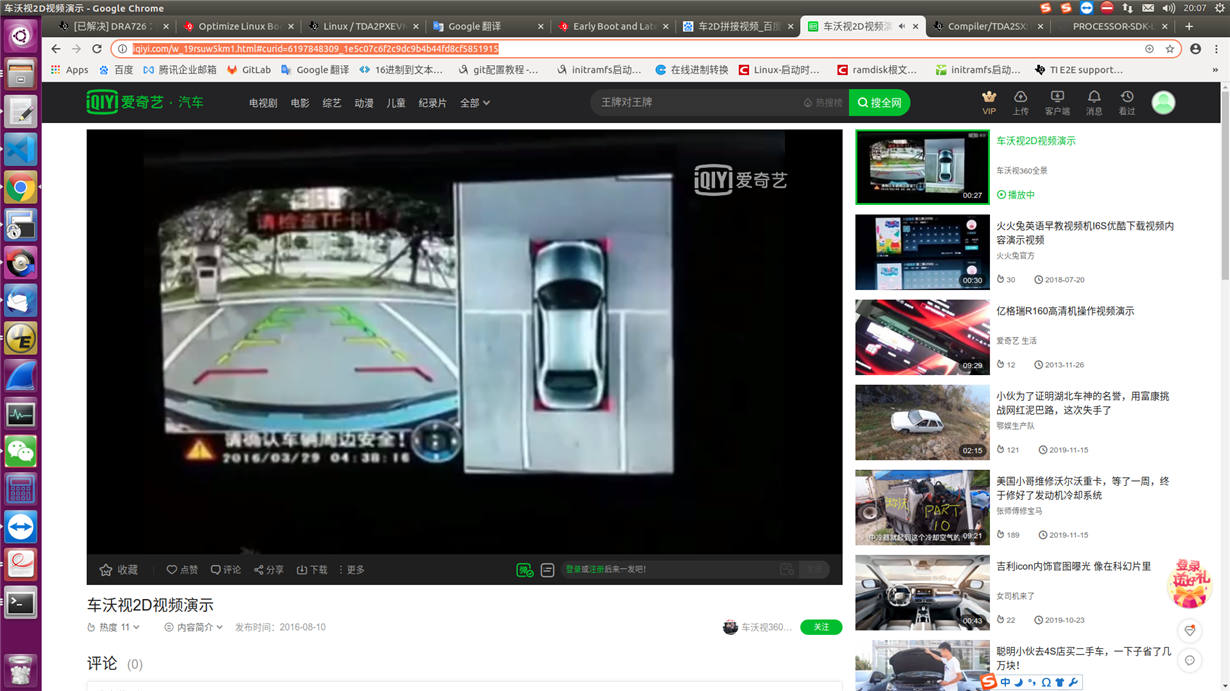Screen dimensions: 1230x691
Task: Expand the 热度 11 popularity dropdown
Action: [x=113, y=627]
